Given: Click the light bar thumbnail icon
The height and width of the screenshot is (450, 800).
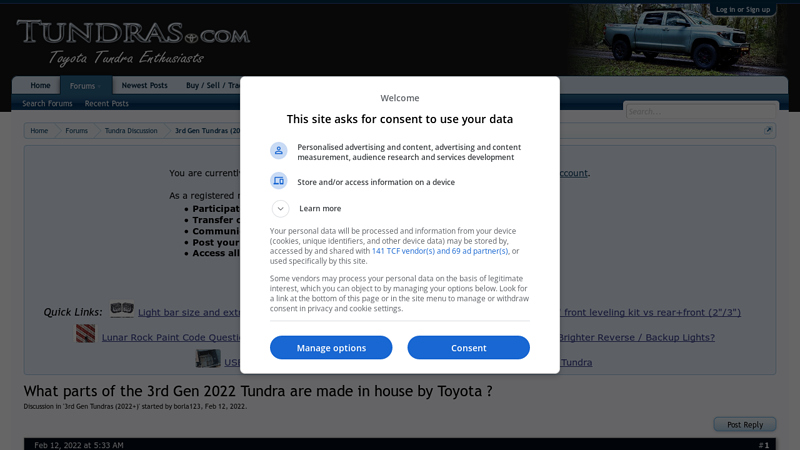Looking at the screenshot, I should coord(122,310).
